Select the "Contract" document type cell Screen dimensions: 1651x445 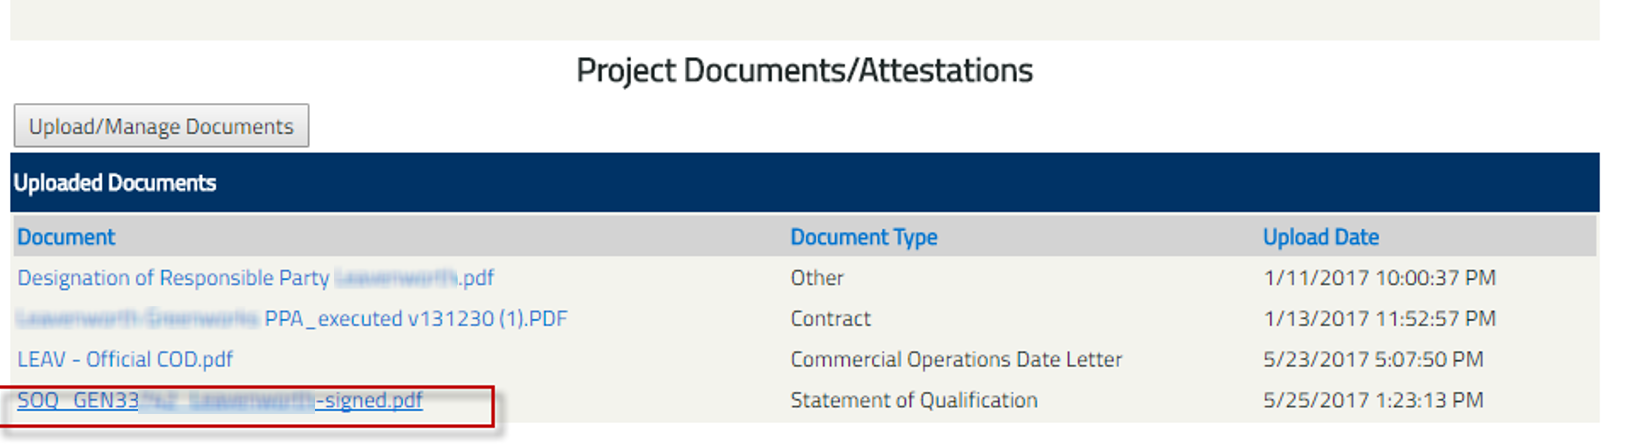(x=830, y=319)
